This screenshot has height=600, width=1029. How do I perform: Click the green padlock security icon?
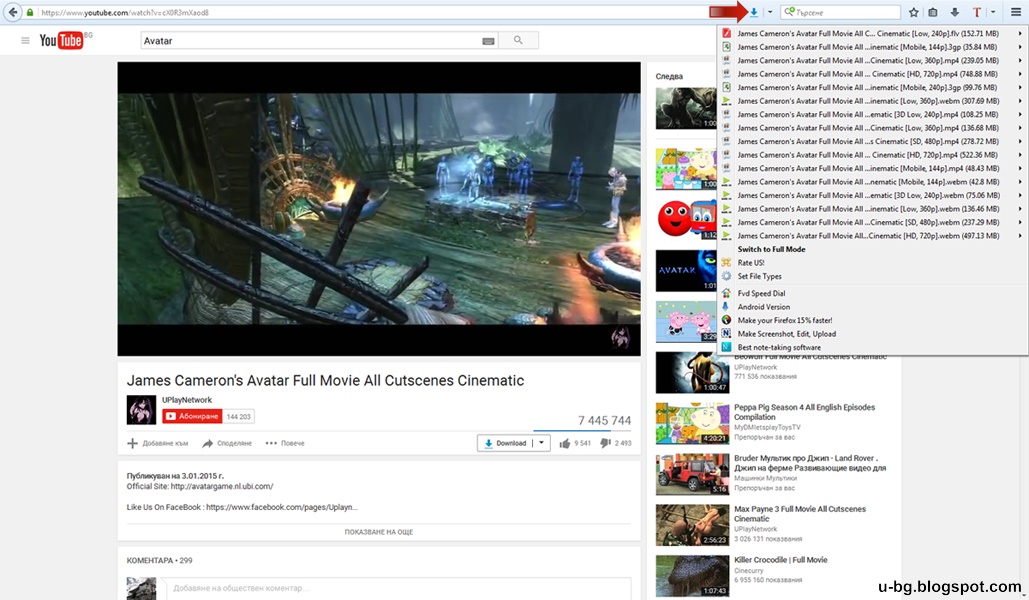tap(30, 12)
